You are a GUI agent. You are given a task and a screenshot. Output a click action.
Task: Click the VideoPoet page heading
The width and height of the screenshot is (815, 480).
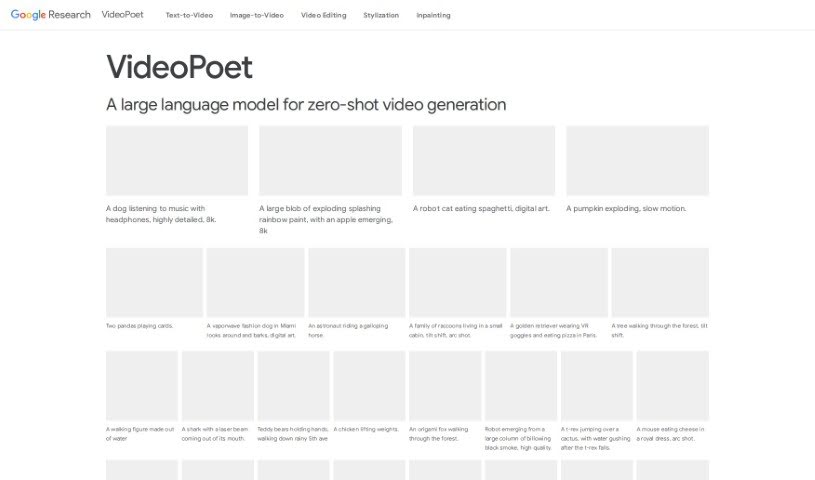[x=179, y=67]
